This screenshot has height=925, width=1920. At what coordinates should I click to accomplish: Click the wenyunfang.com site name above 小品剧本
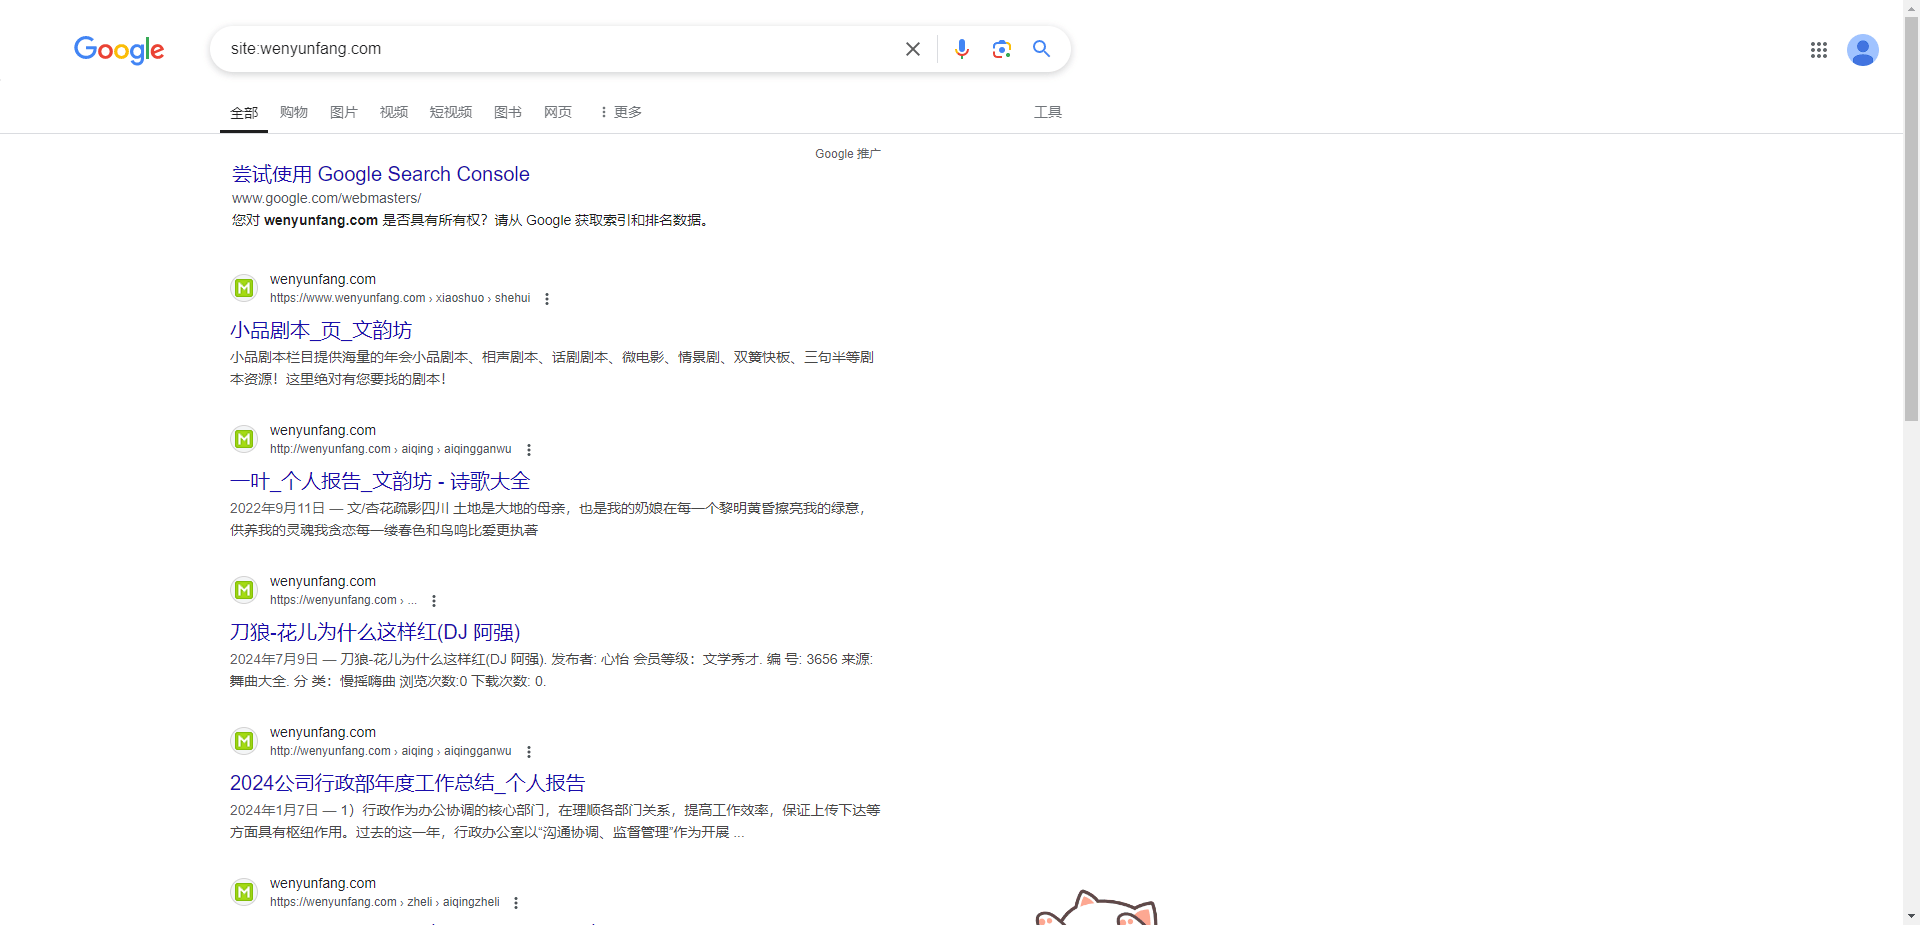tap(323, 279)
